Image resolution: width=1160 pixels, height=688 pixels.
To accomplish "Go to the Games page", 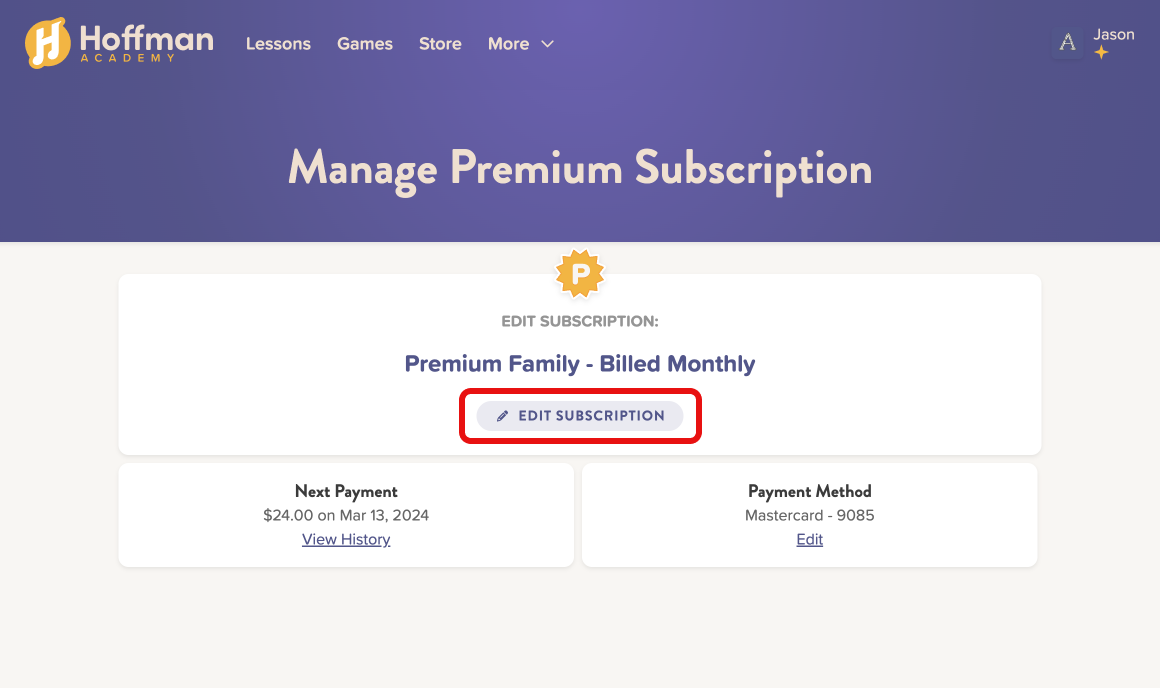I will pos(365,44).
